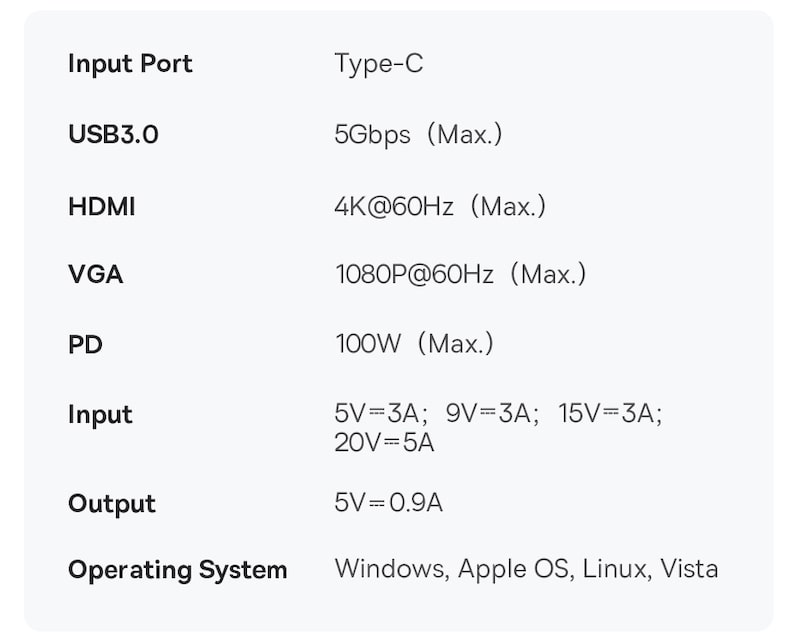Click the Input Port label
Screen dimensions: 798x641
click(130, 65)
